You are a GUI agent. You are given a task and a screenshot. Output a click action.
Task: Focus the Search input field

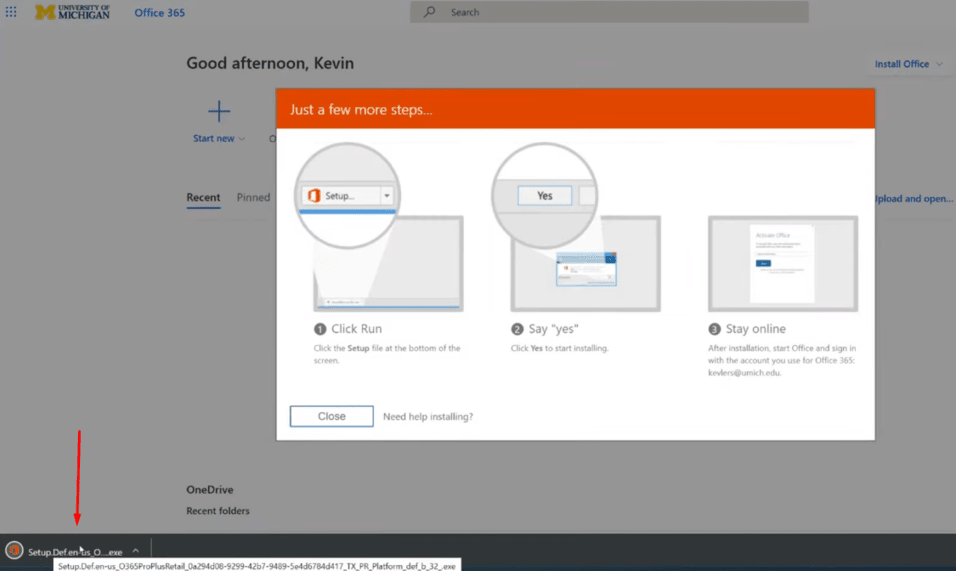[x=609, y=12]
